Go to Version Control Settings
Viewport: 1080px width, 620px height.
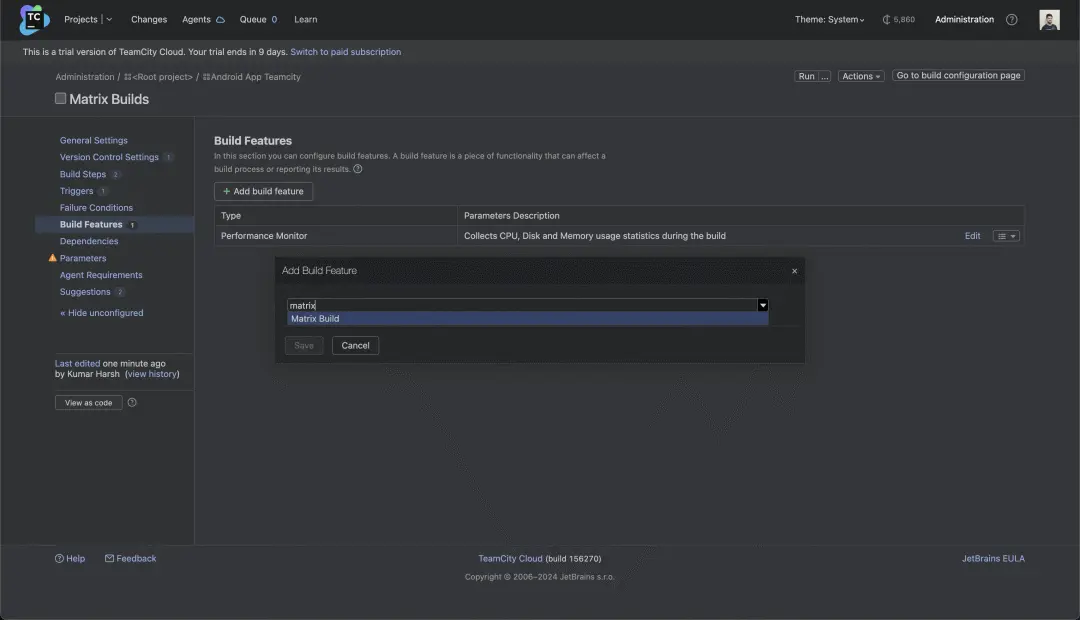coord(109,157)
